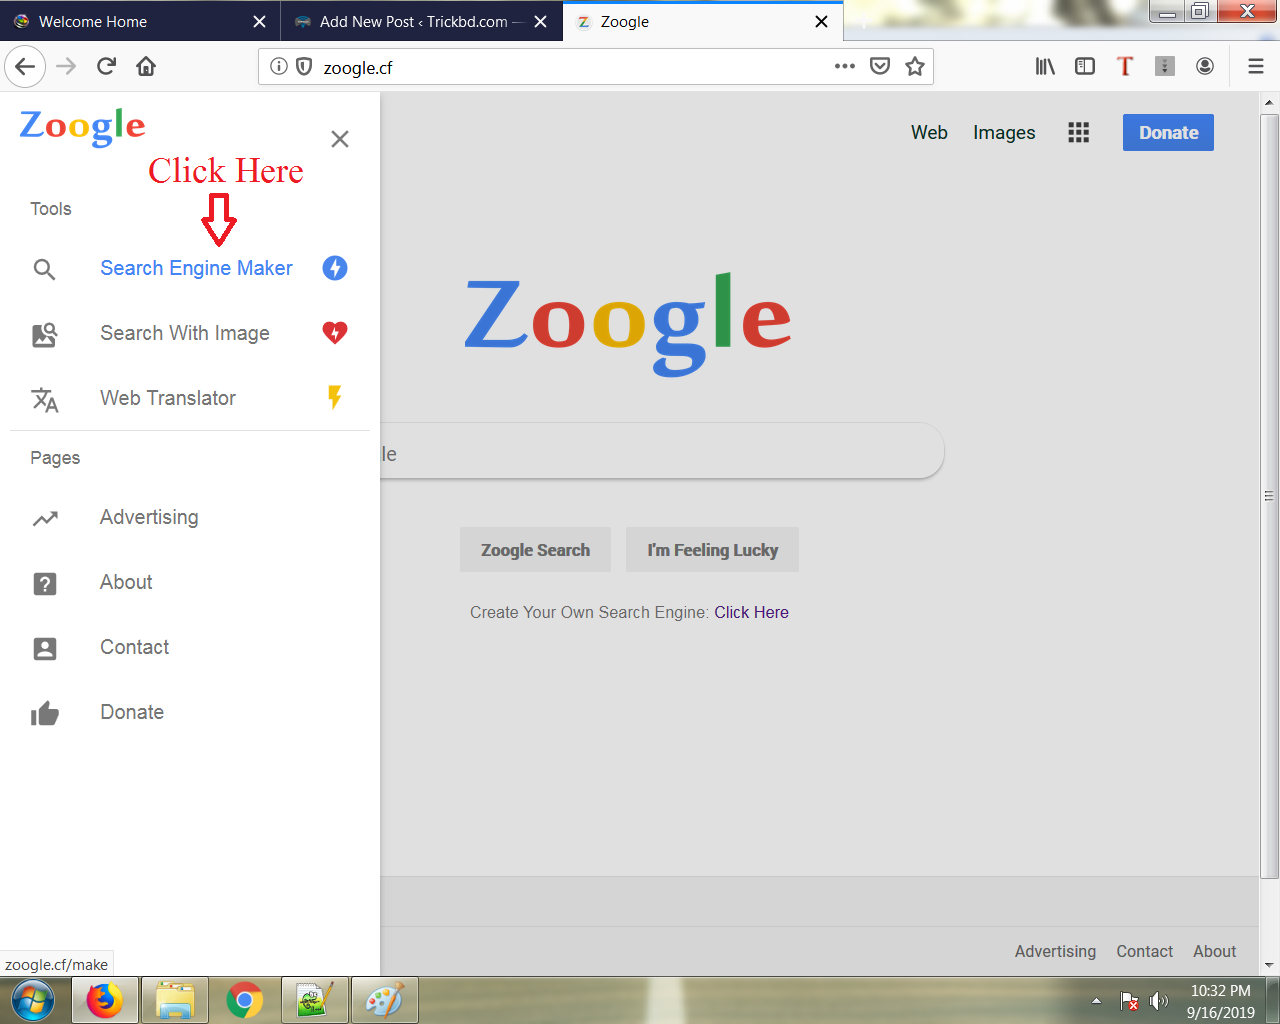This screenshot has height=1024, width=1280.
Task: Open the About page from sidebar
Action: [126, 582]
